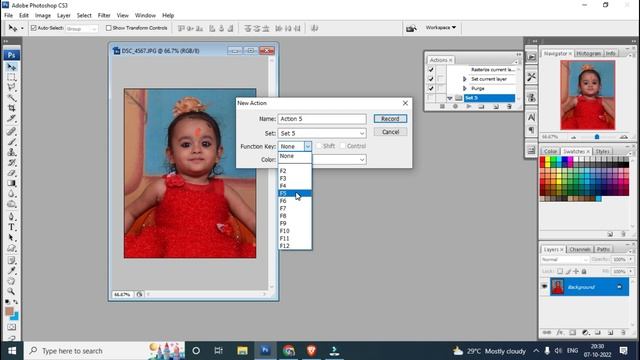The width and height of the screenshot is (640, 360).
Task: Expand the Set current layer action step
Action: (464, 79)
